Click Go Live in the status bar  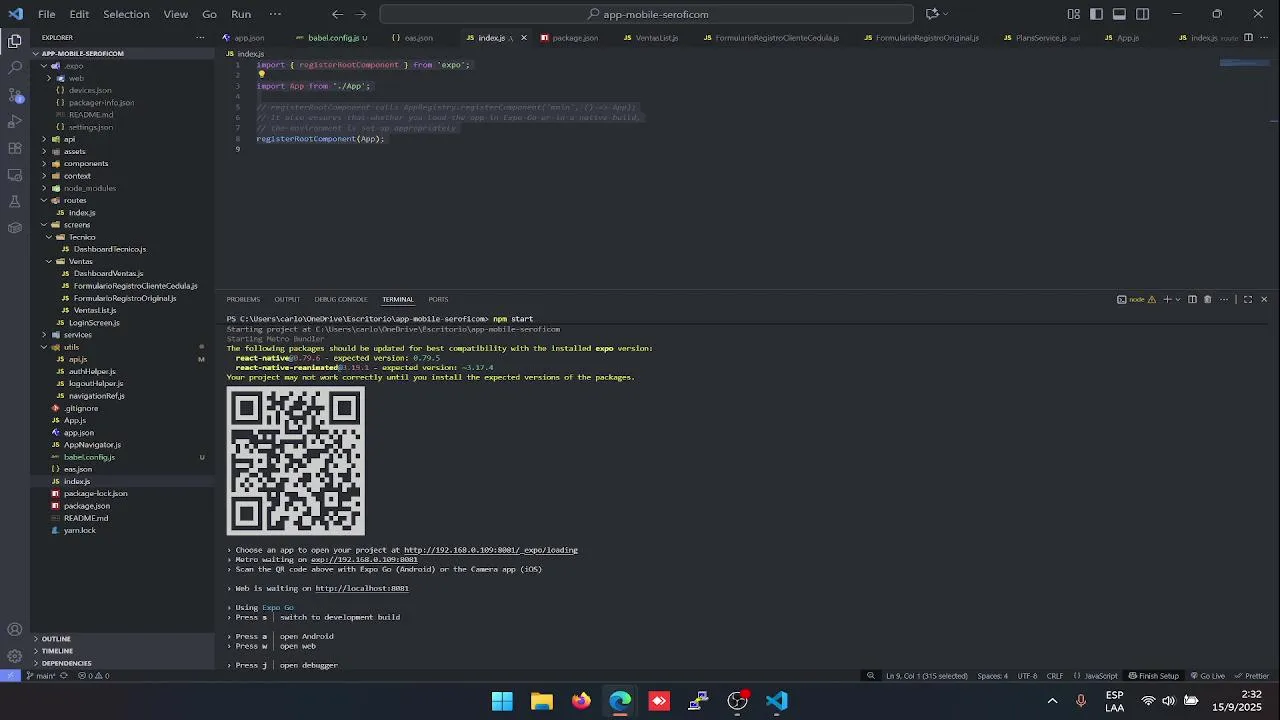1207,676
